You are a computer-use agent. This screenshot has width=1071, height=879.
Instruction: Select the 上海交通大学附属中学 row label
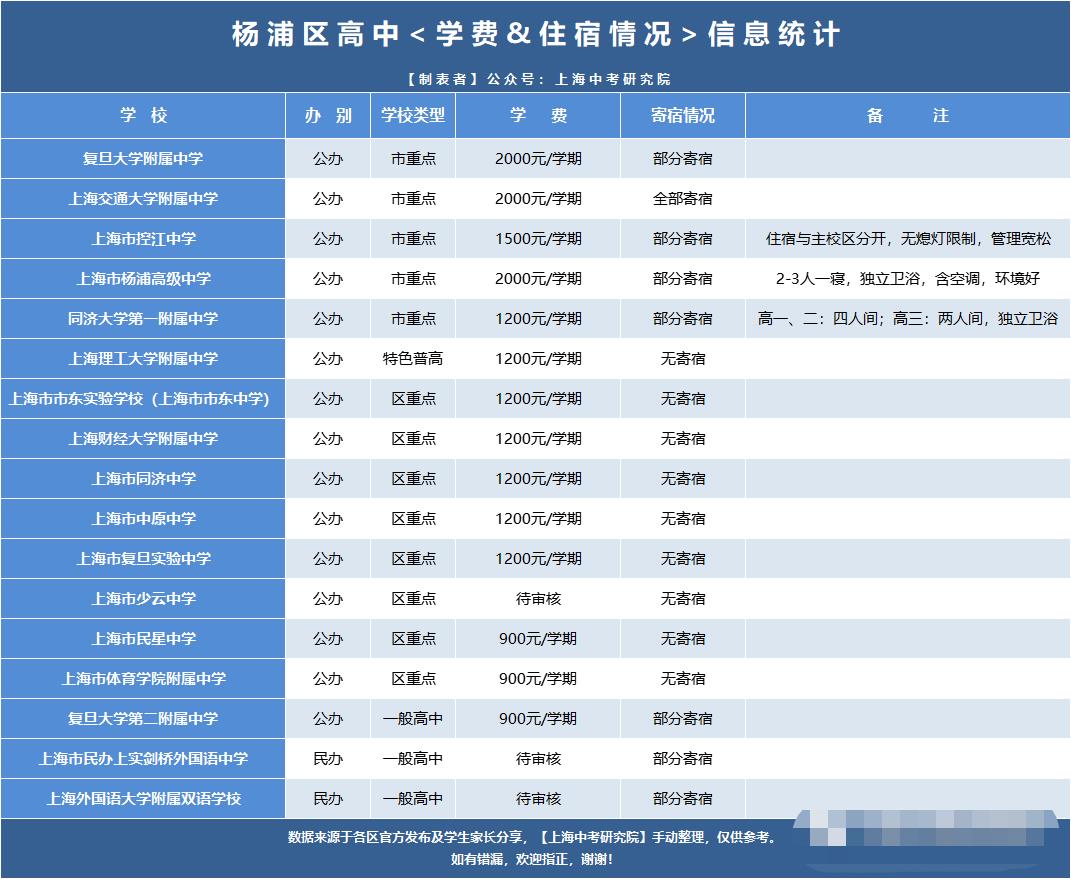click(x=143, y=199)
